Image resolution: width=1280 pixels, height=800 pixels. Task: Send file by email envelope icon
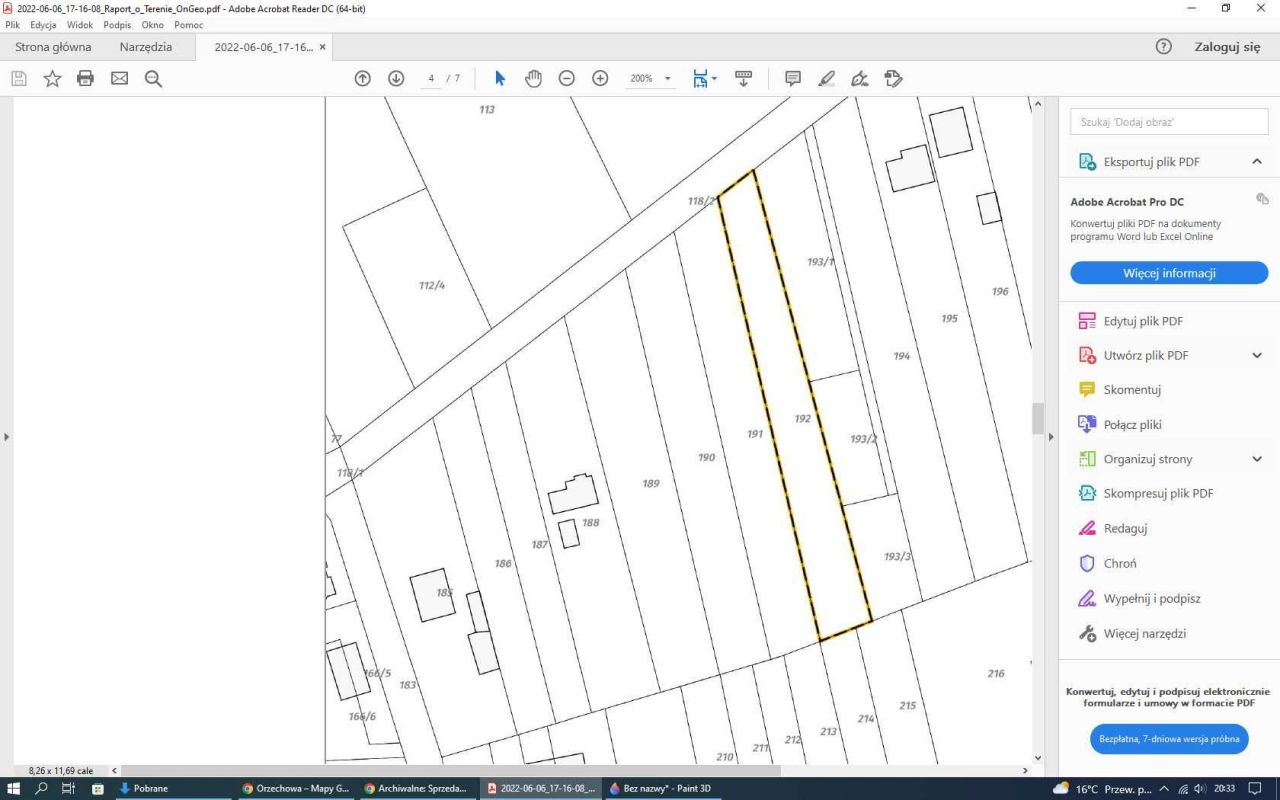[x=119, y=78]
